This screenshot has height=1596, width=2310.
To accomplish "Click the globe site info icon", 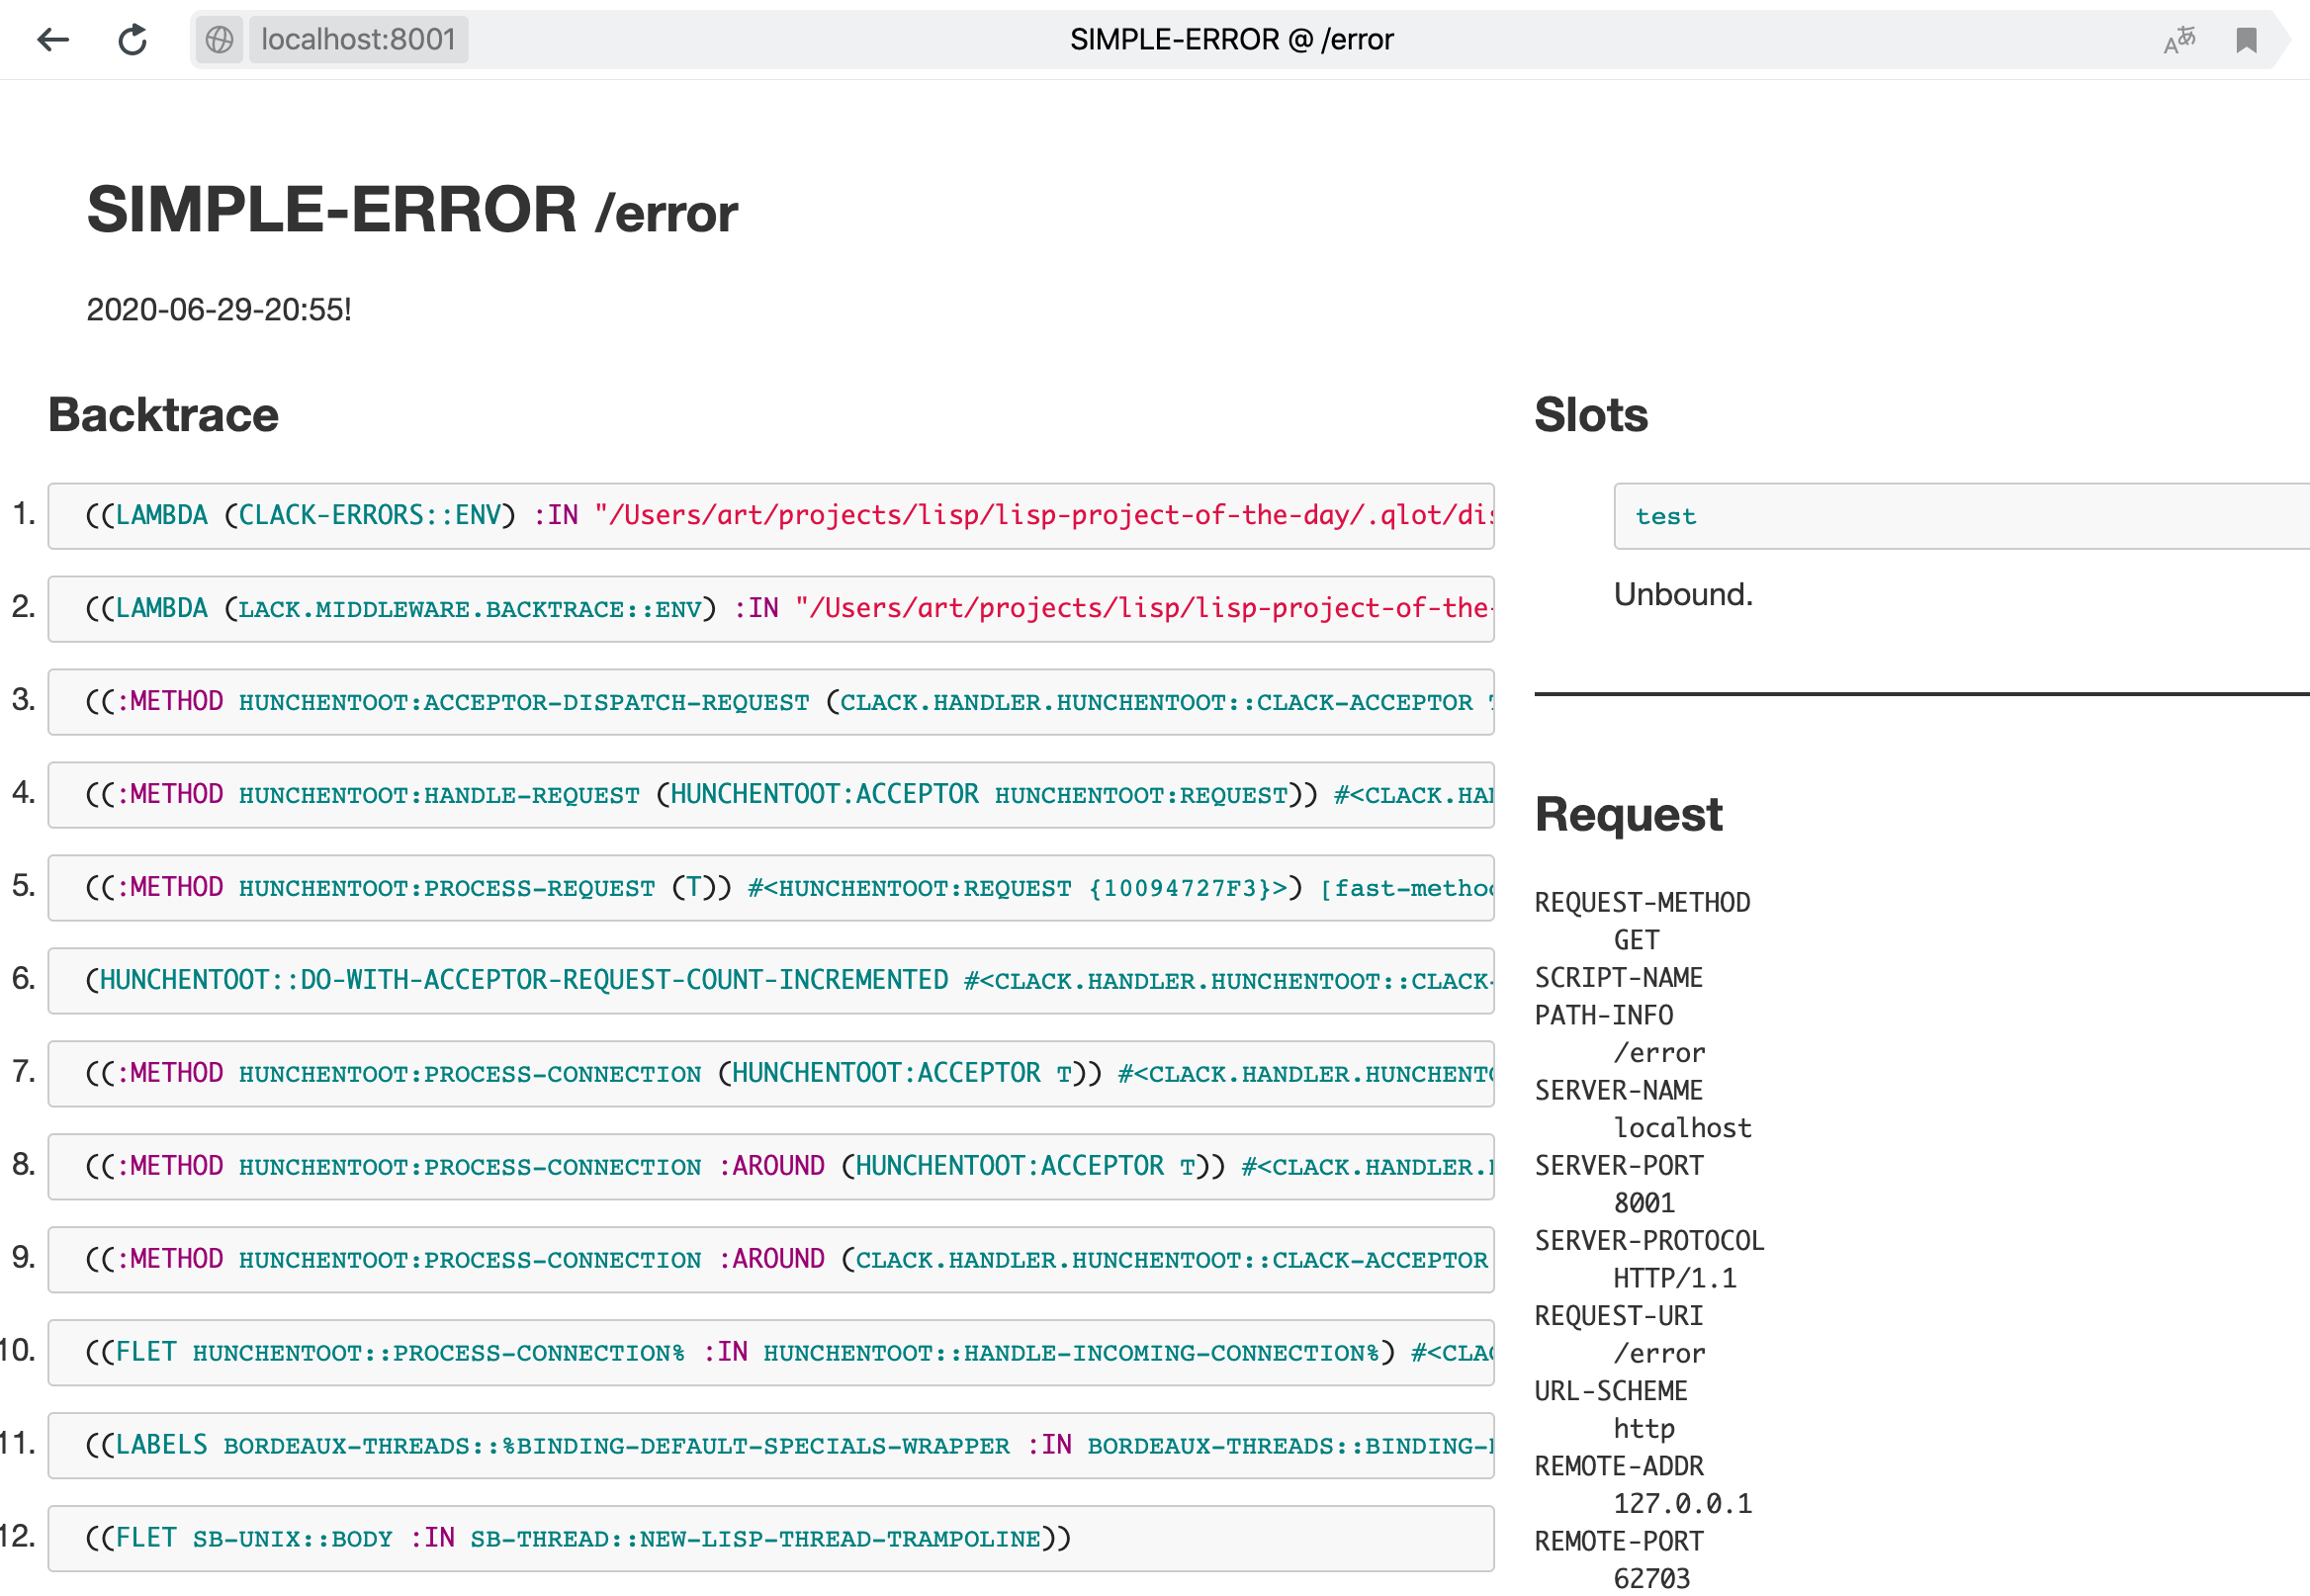I will 219,40.
